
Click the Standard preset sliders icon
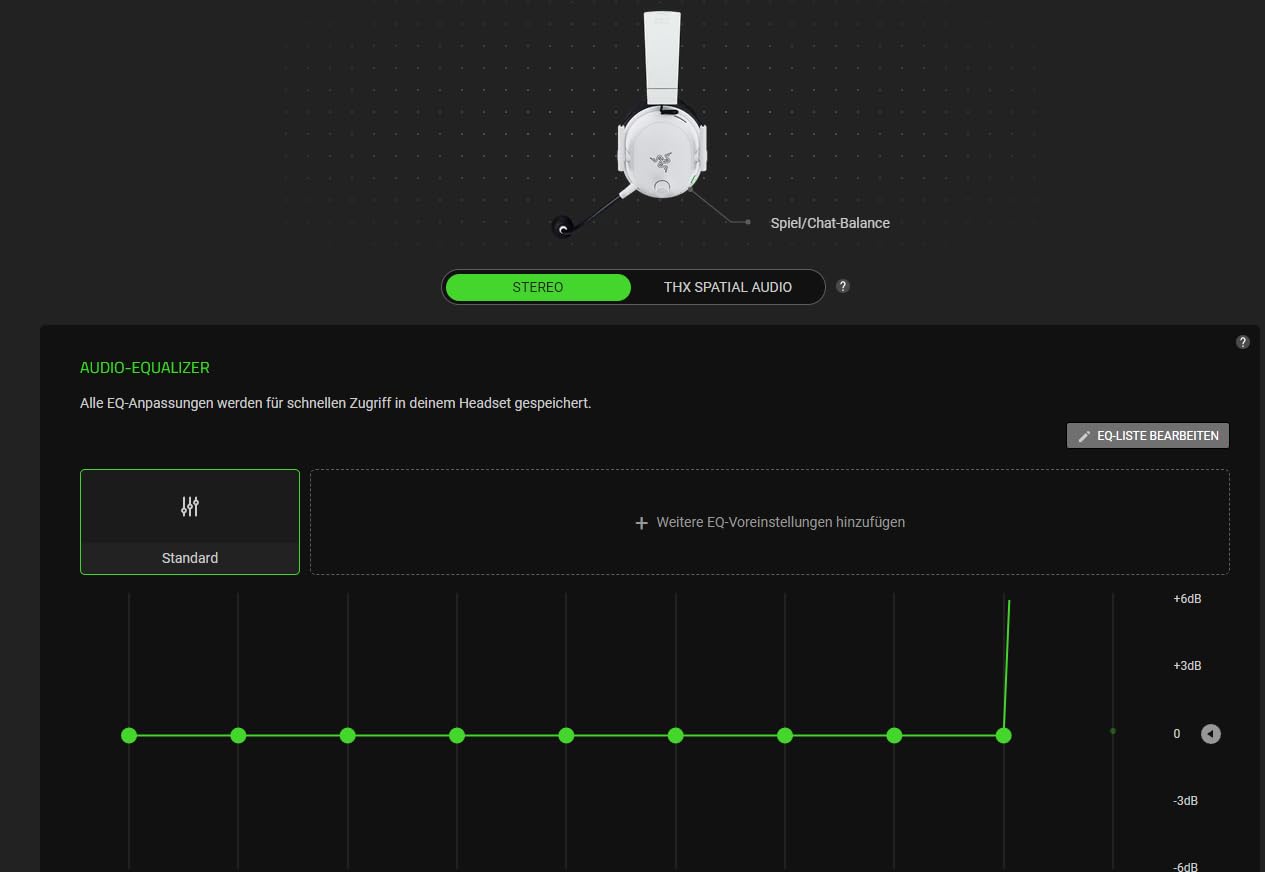tap(190, 506)
